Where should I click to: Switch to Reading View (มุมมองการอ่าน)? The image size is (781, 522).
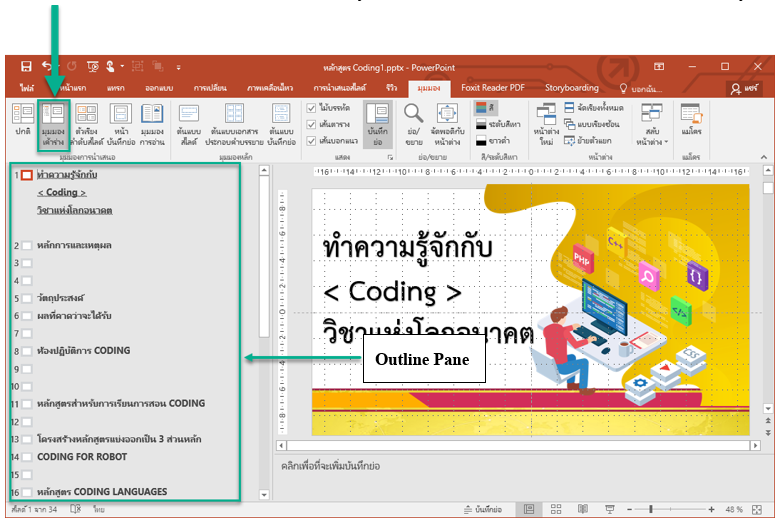pos(152,125)
